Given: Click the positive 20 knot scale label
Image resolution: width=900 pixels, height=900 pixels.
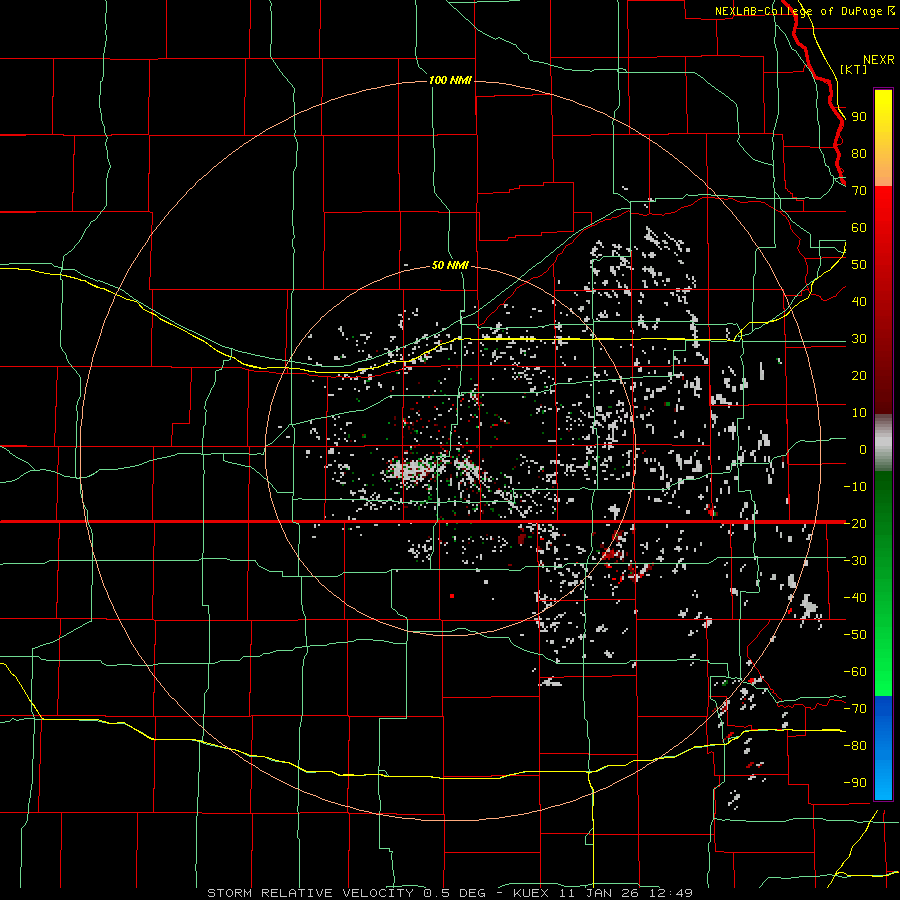Looking at the screenshot, I should point(859,375).
